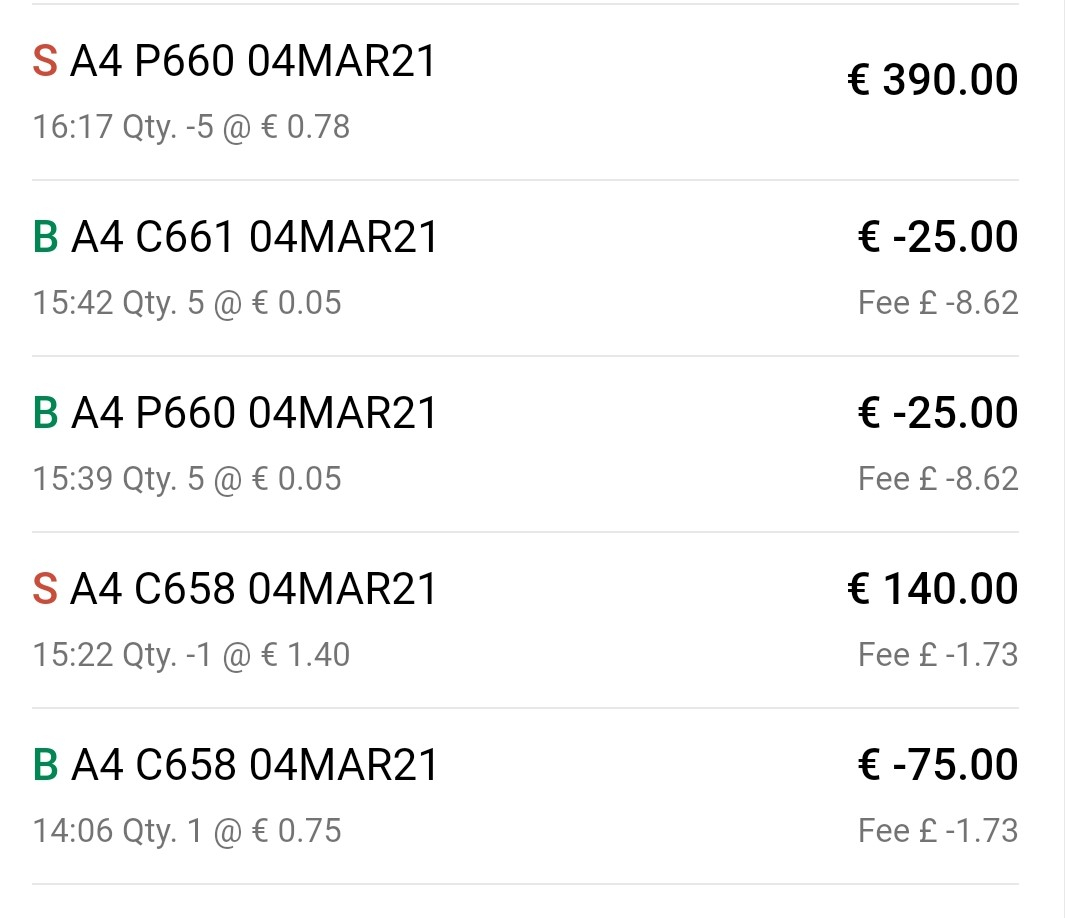Tap the 15:22 Qty. -1 @ € 1.40 details
The width and height of the screenshot is (1065, 918).
coord(191,655)
